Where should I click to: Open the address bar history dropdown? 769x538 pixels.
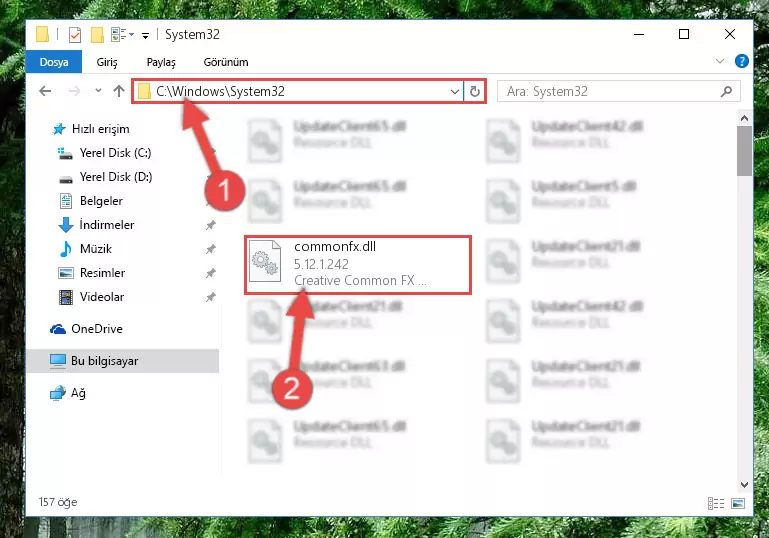455,91
